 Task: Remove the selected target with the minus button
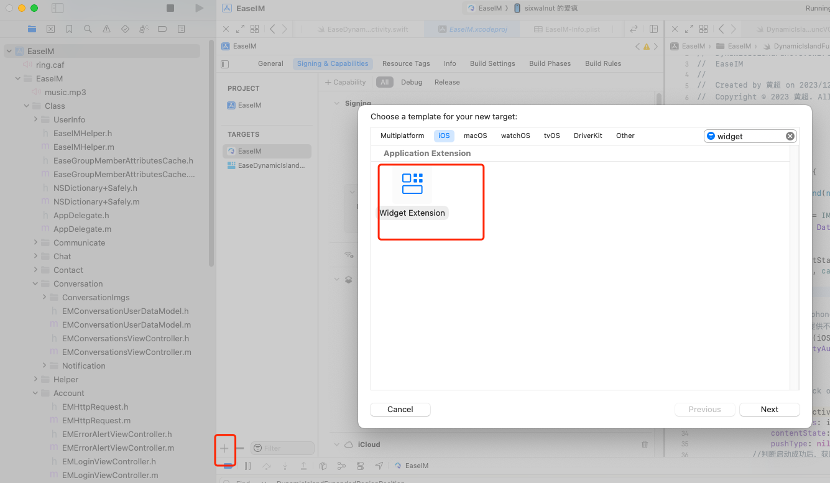[x=240, y=449]
